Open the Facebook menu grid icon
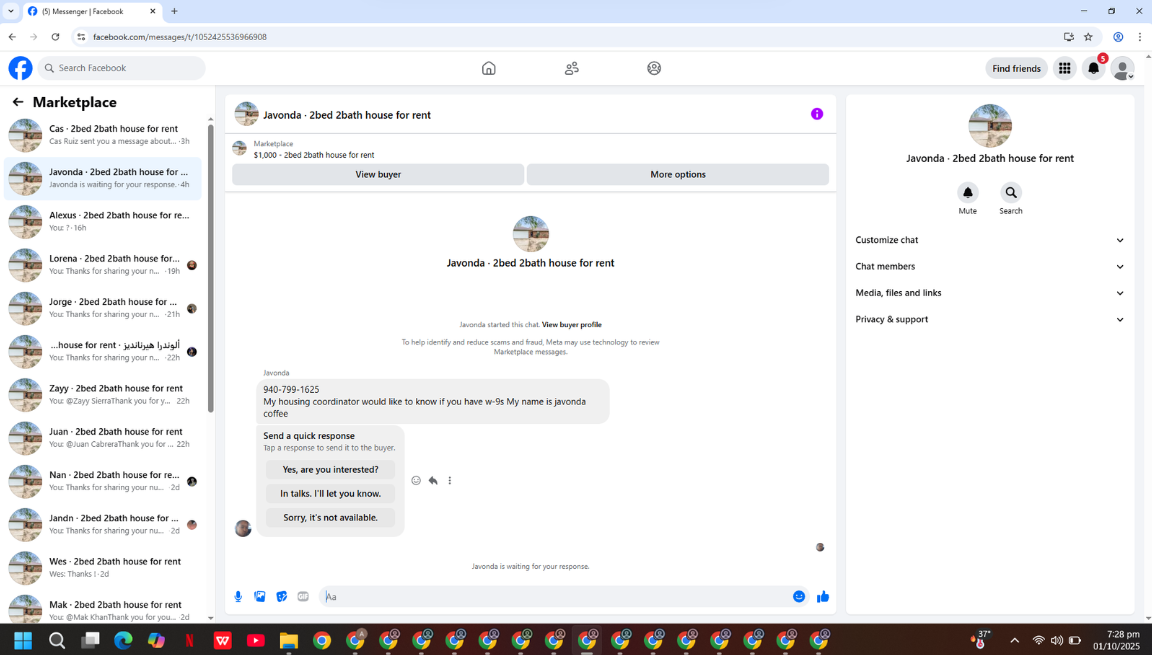 coord(1064,68)
